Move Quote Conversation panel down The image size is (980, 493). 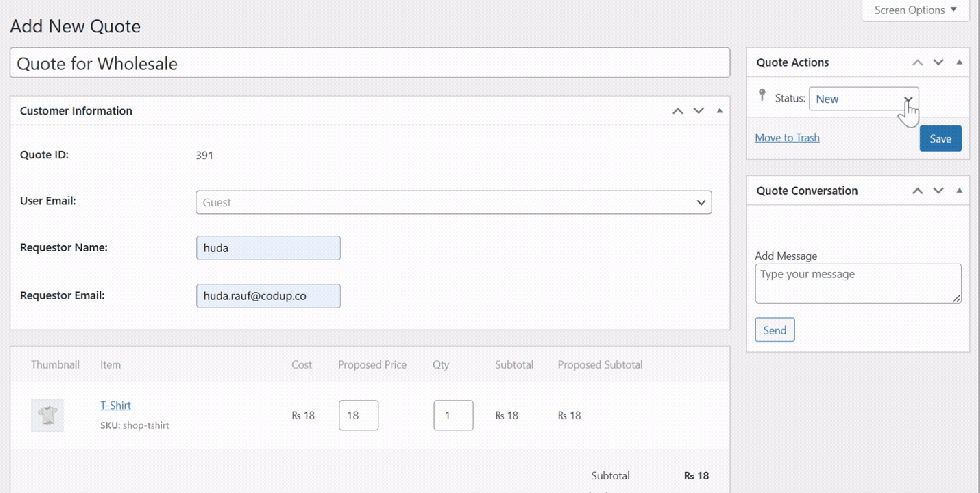click(x=938, y=191)
